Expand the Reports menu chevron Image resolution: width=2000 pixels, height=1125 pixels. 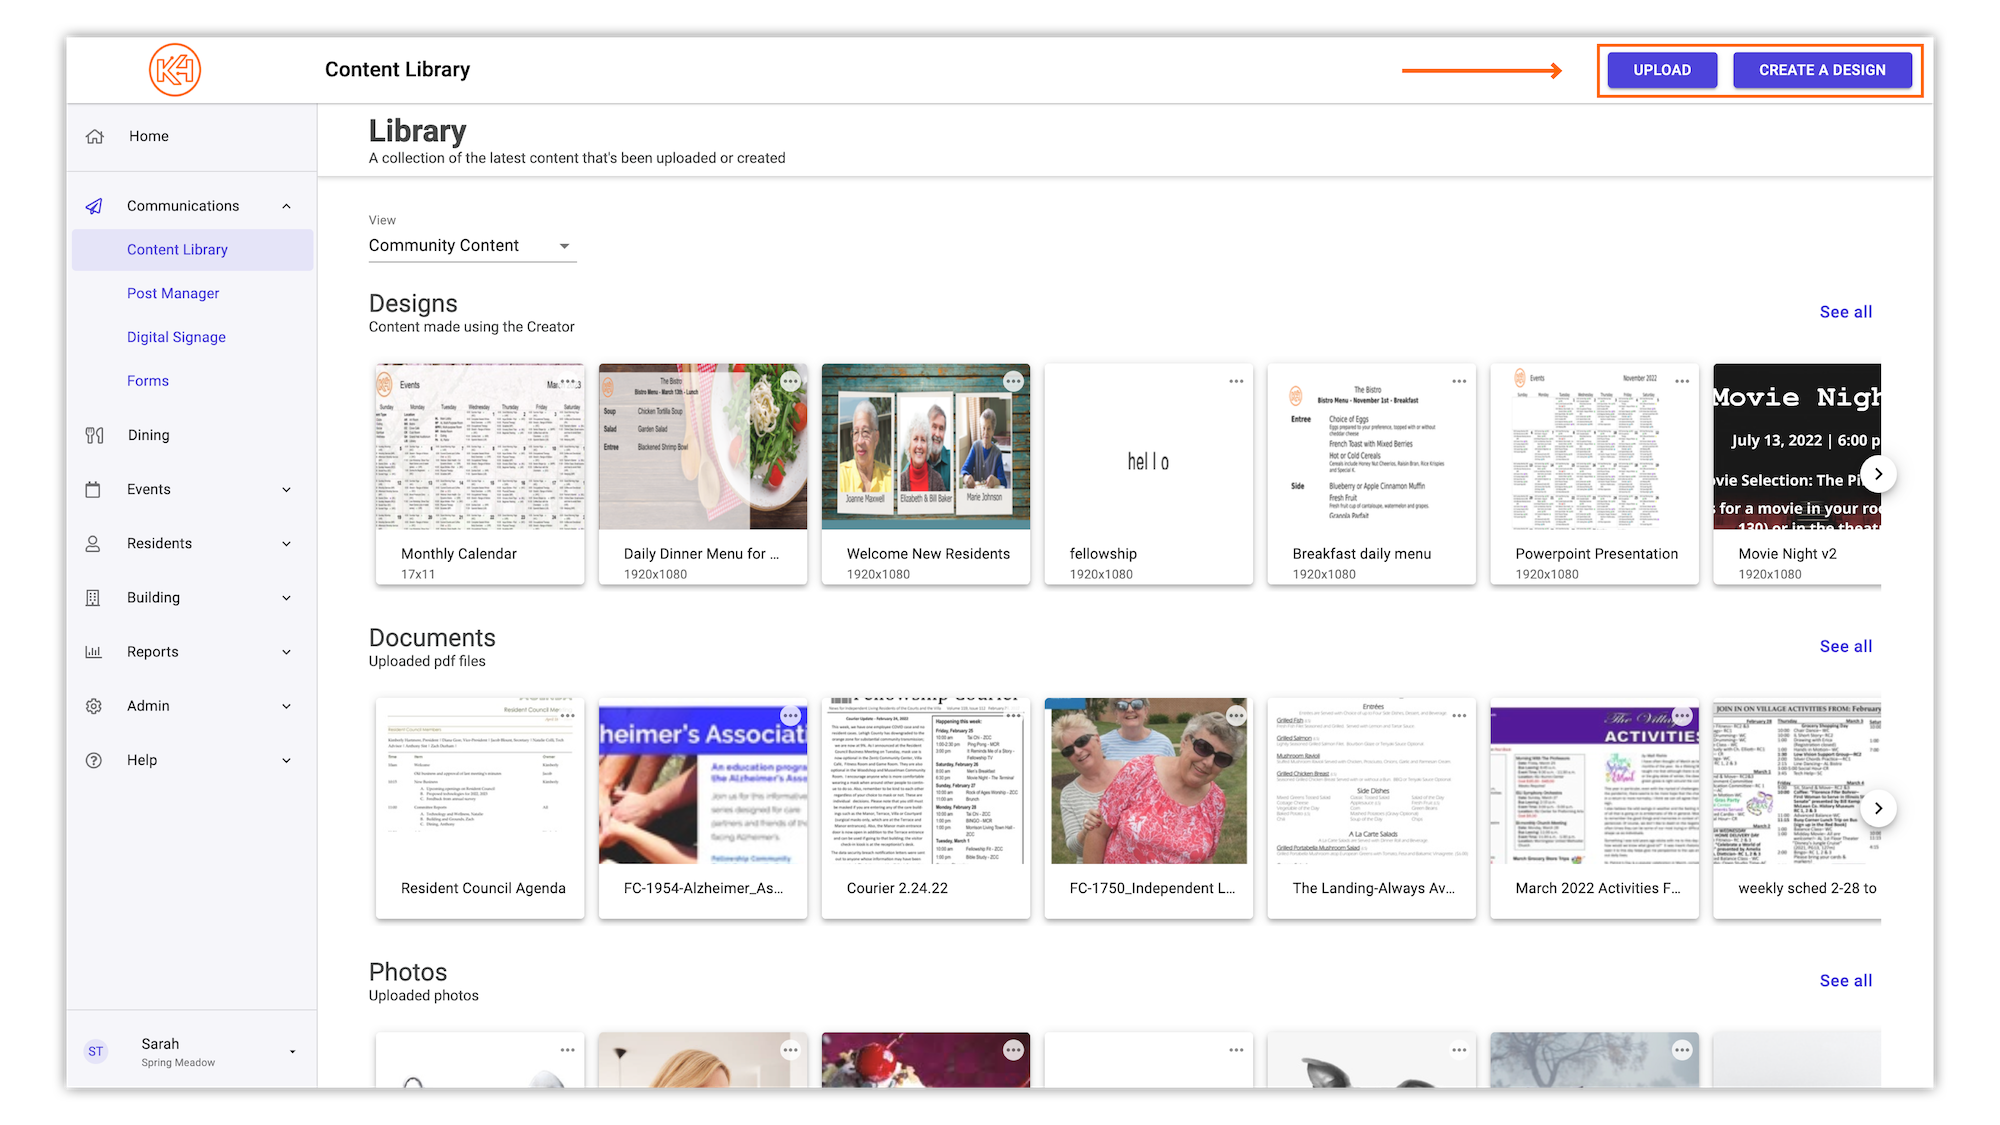pyautogui.click(x=287, y=652)
